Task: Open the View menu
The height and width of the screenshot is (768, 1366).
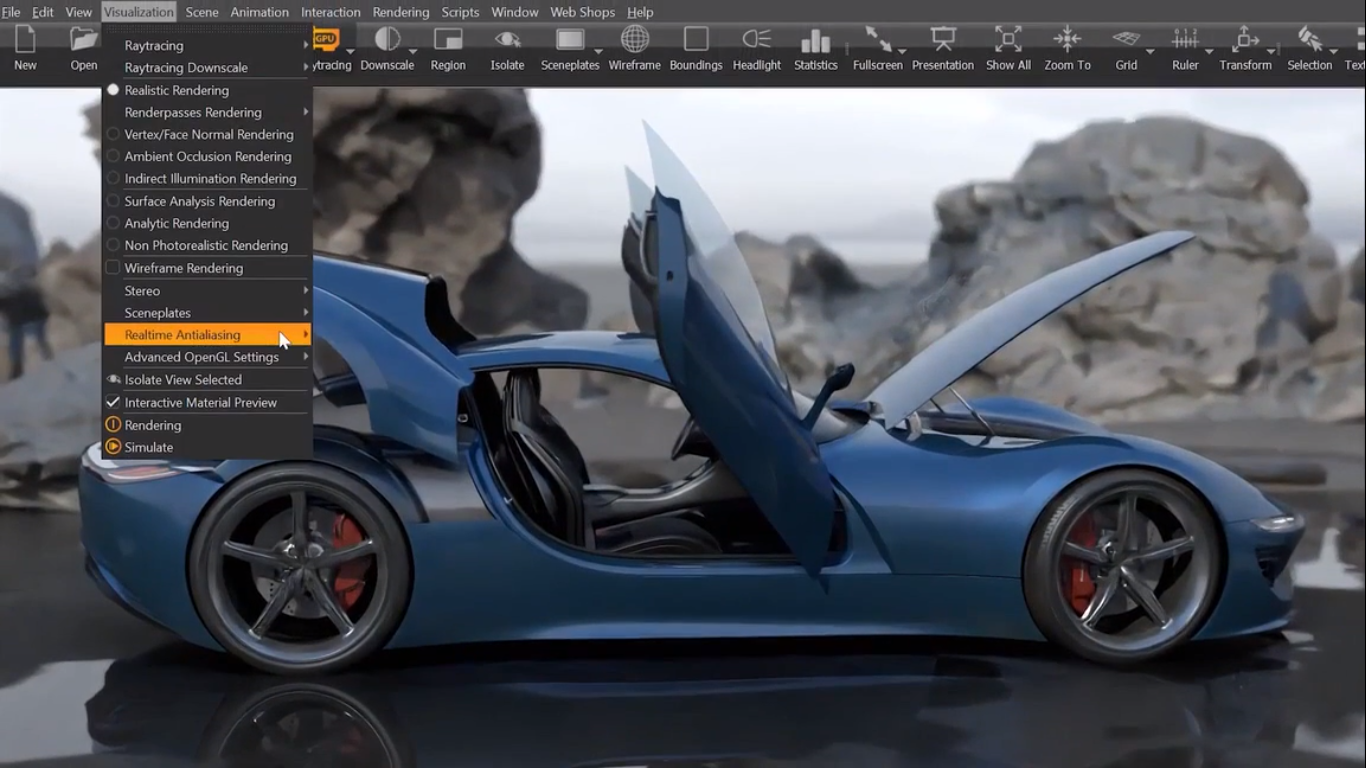Action: coord(79,12)
